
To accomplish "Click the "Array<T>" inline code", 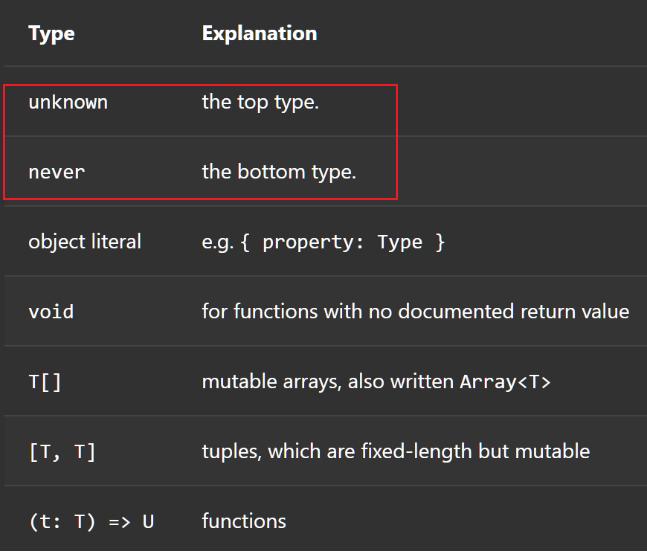I will point(505,382).
